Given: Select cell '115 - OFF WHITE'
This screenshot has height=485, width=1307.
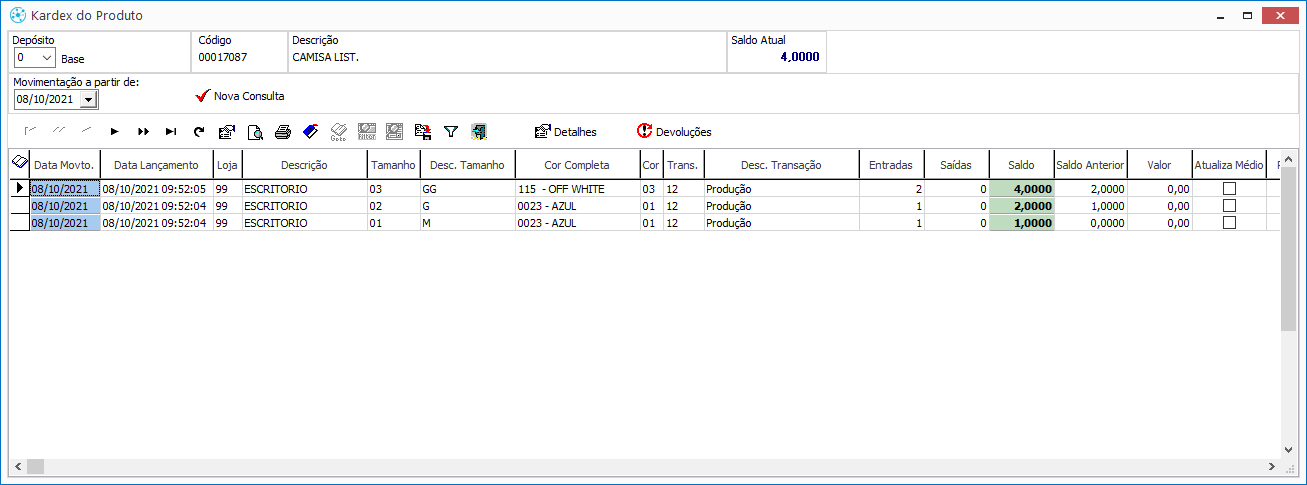Looking at the screenshot, I should [x=577, y=188].
